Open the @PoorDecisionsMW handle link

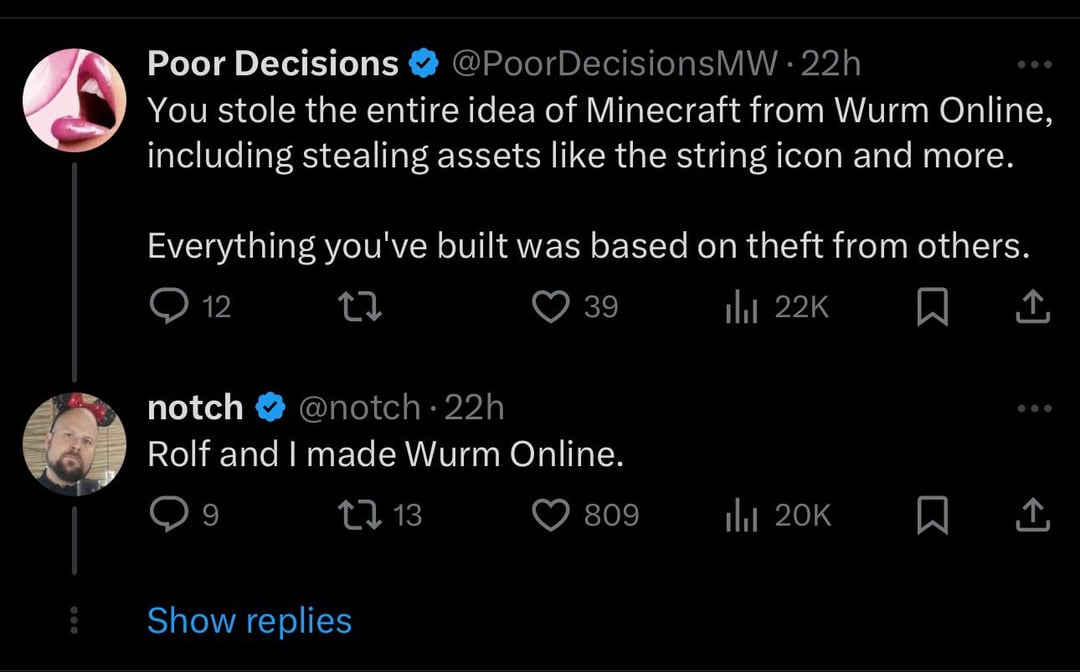[614, 64]
